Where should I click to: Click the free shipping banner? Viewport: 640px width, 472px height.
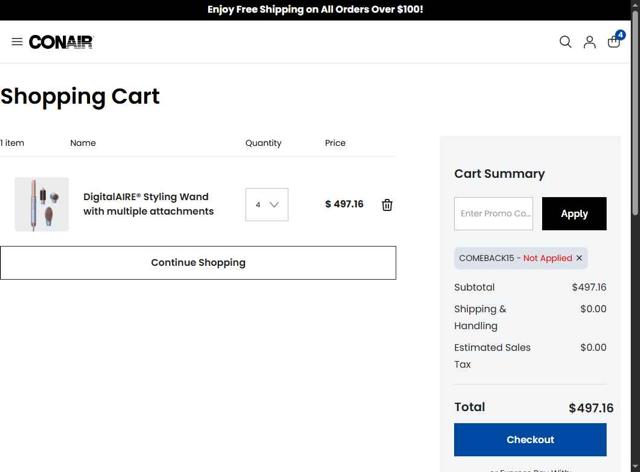point(315,9)
